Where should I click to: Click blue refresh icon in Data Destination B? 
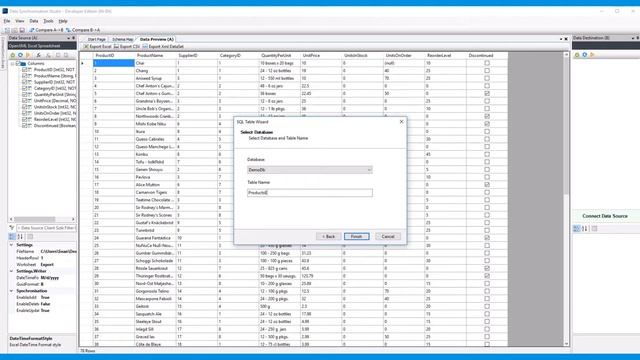coord(584,55)
